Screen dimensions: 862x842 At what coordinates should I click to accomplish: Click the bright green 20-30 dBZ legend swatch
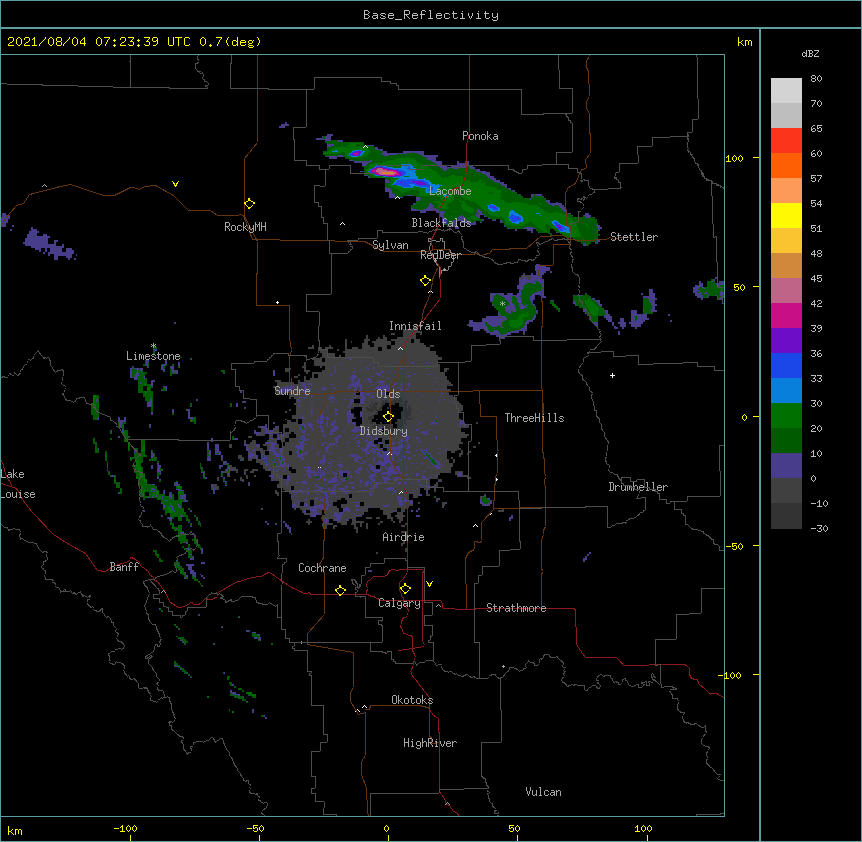(786, 416)
